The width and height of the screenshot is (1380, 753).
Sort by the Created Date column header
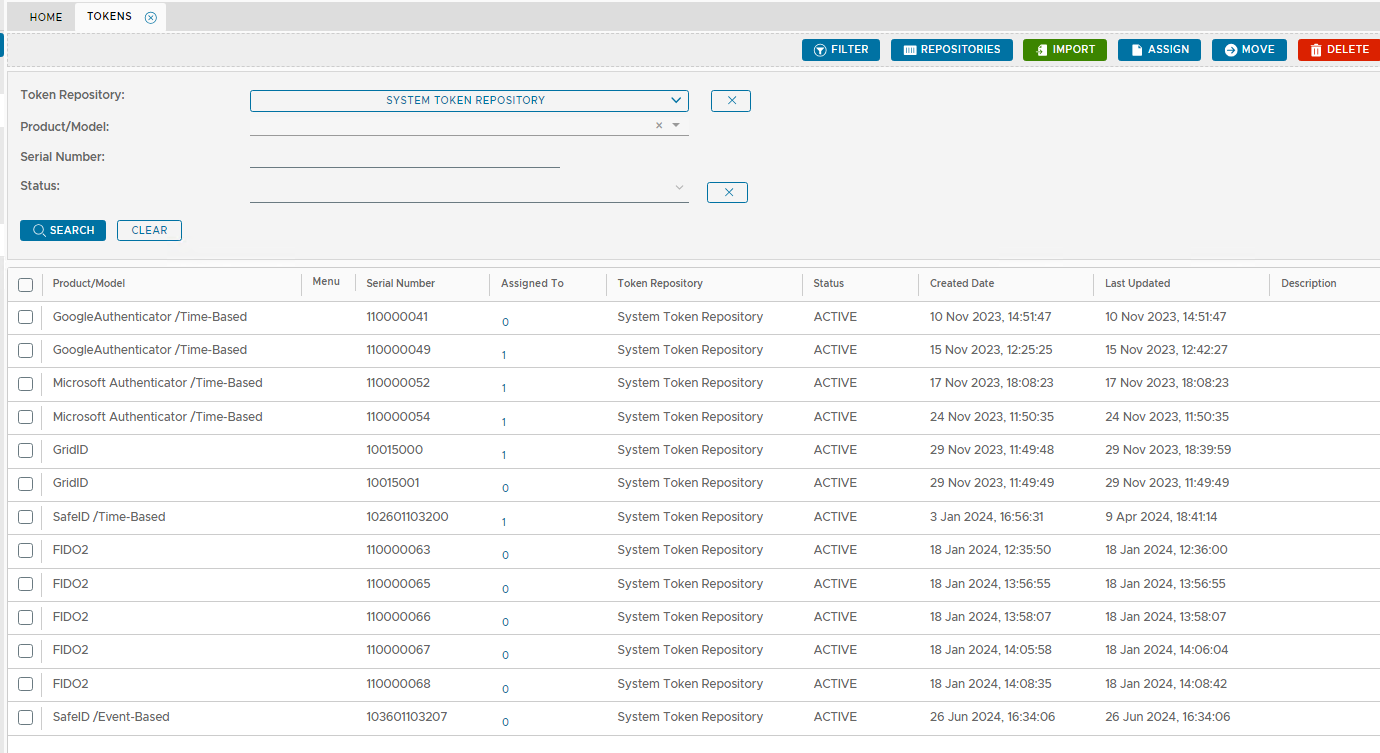(962, 284)
